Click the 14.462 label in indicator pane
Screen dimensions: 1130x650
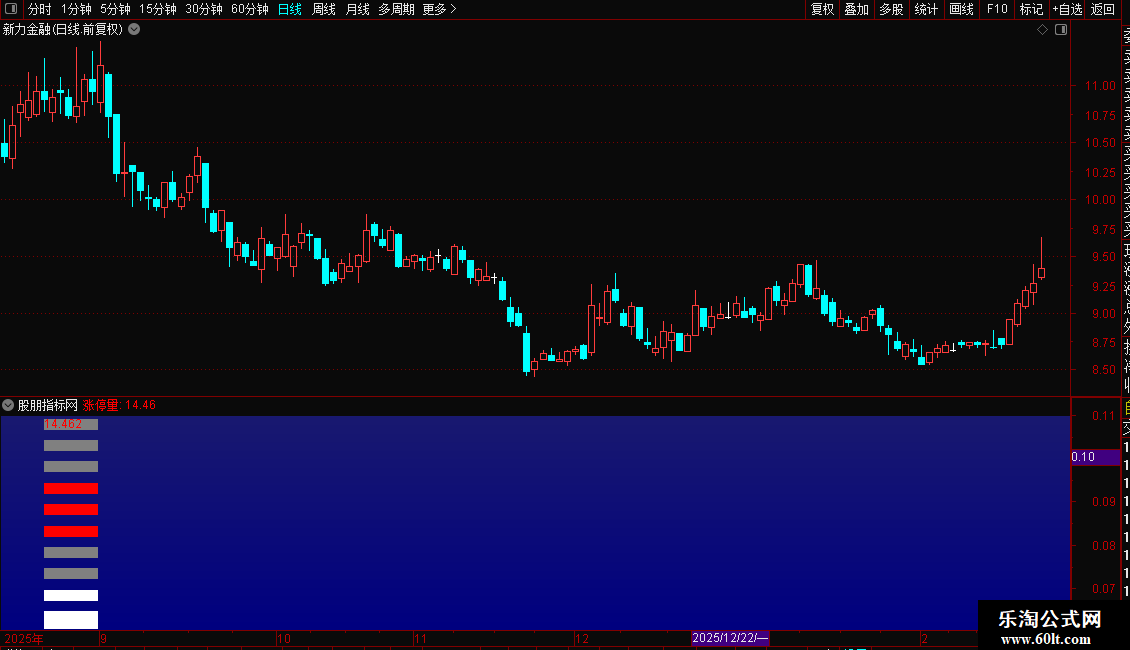pyautogui.click(x=63, y=424)
